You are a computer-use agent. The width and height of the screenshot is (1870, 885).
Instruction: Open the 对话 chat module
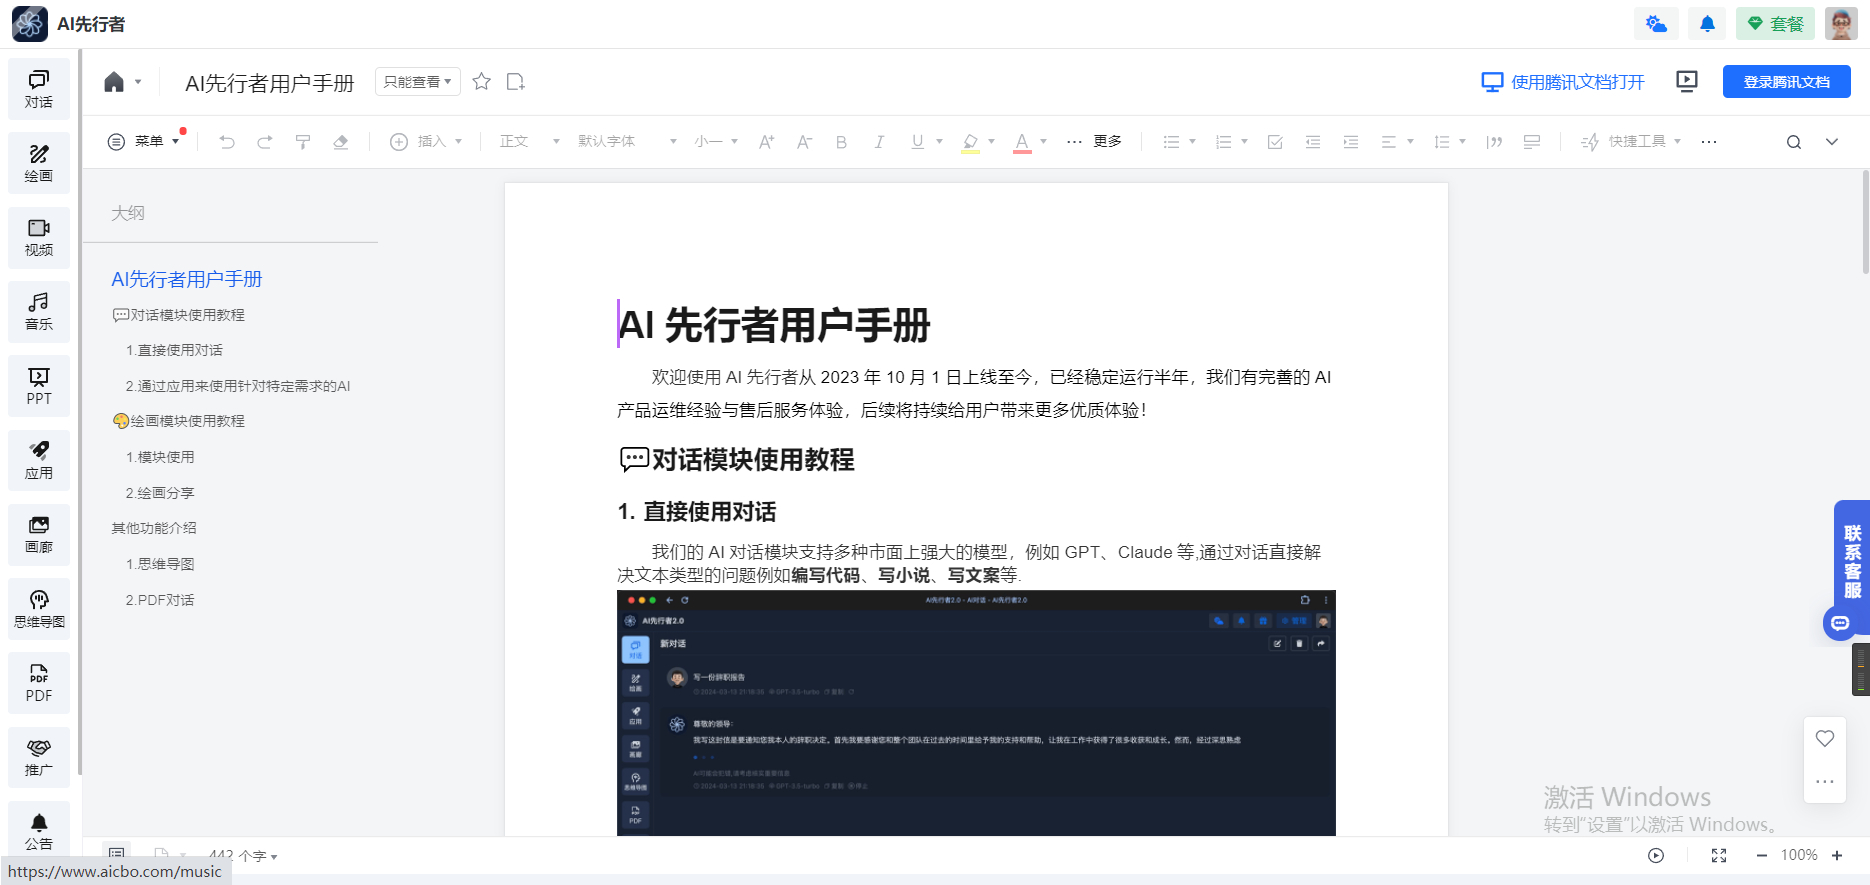coord(39,89)
